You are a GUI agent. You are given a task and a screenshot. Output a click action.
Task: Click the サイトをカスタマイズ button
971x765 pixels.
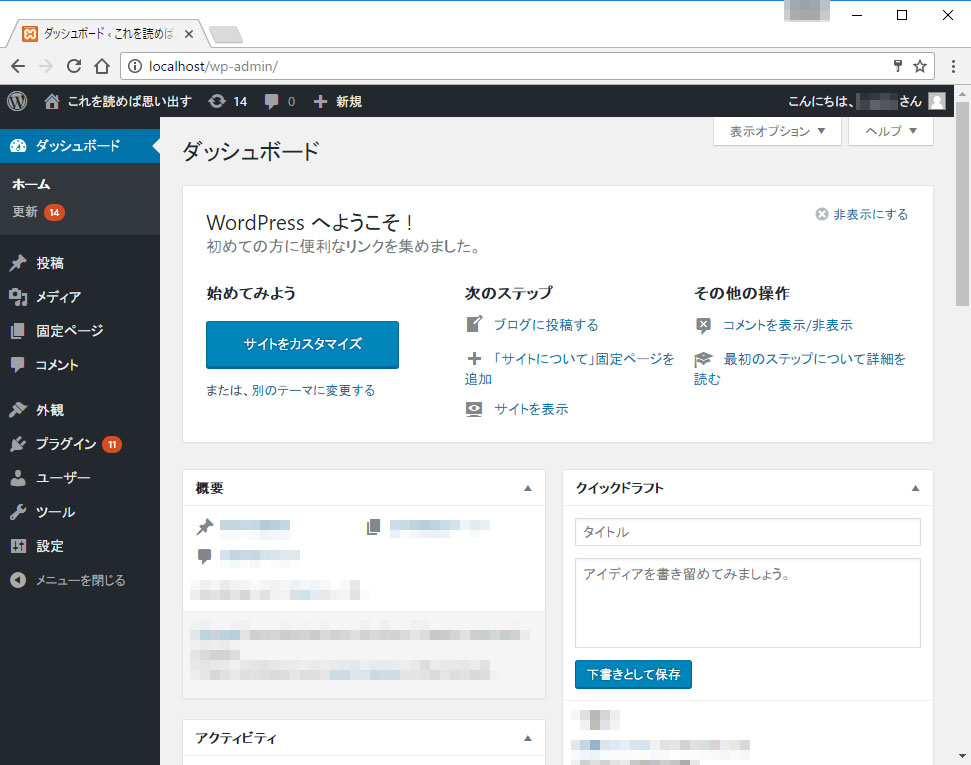pyautogui.click(x=302, y=344)
